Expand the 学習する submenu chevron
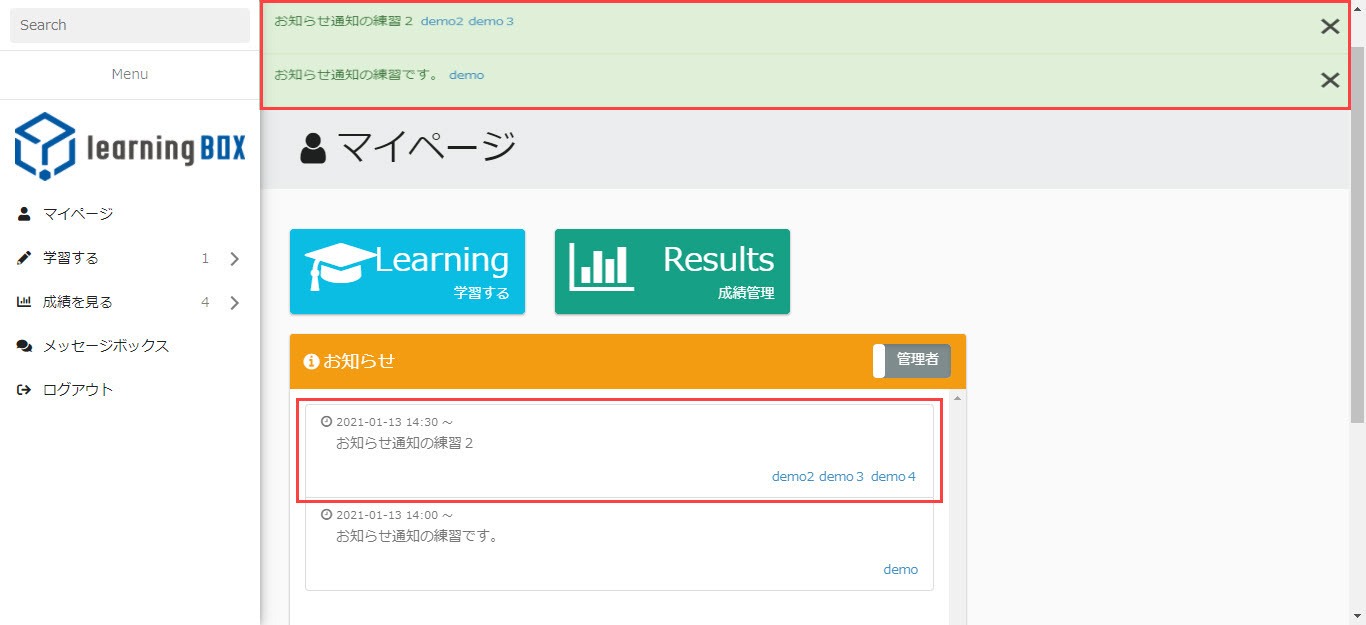The width and height of the screenshot is (1366, 625). point(235,259)
